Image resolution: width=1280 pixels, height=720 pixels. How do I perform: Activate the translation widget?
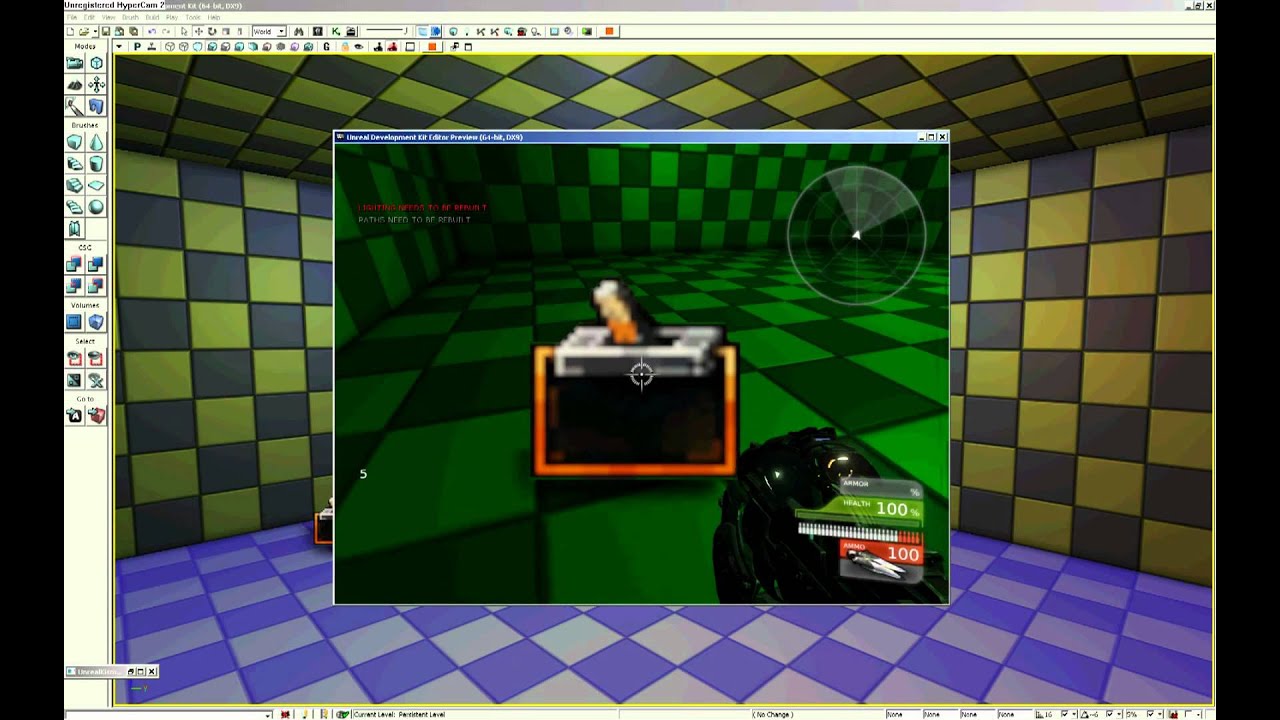coord(198,32)
